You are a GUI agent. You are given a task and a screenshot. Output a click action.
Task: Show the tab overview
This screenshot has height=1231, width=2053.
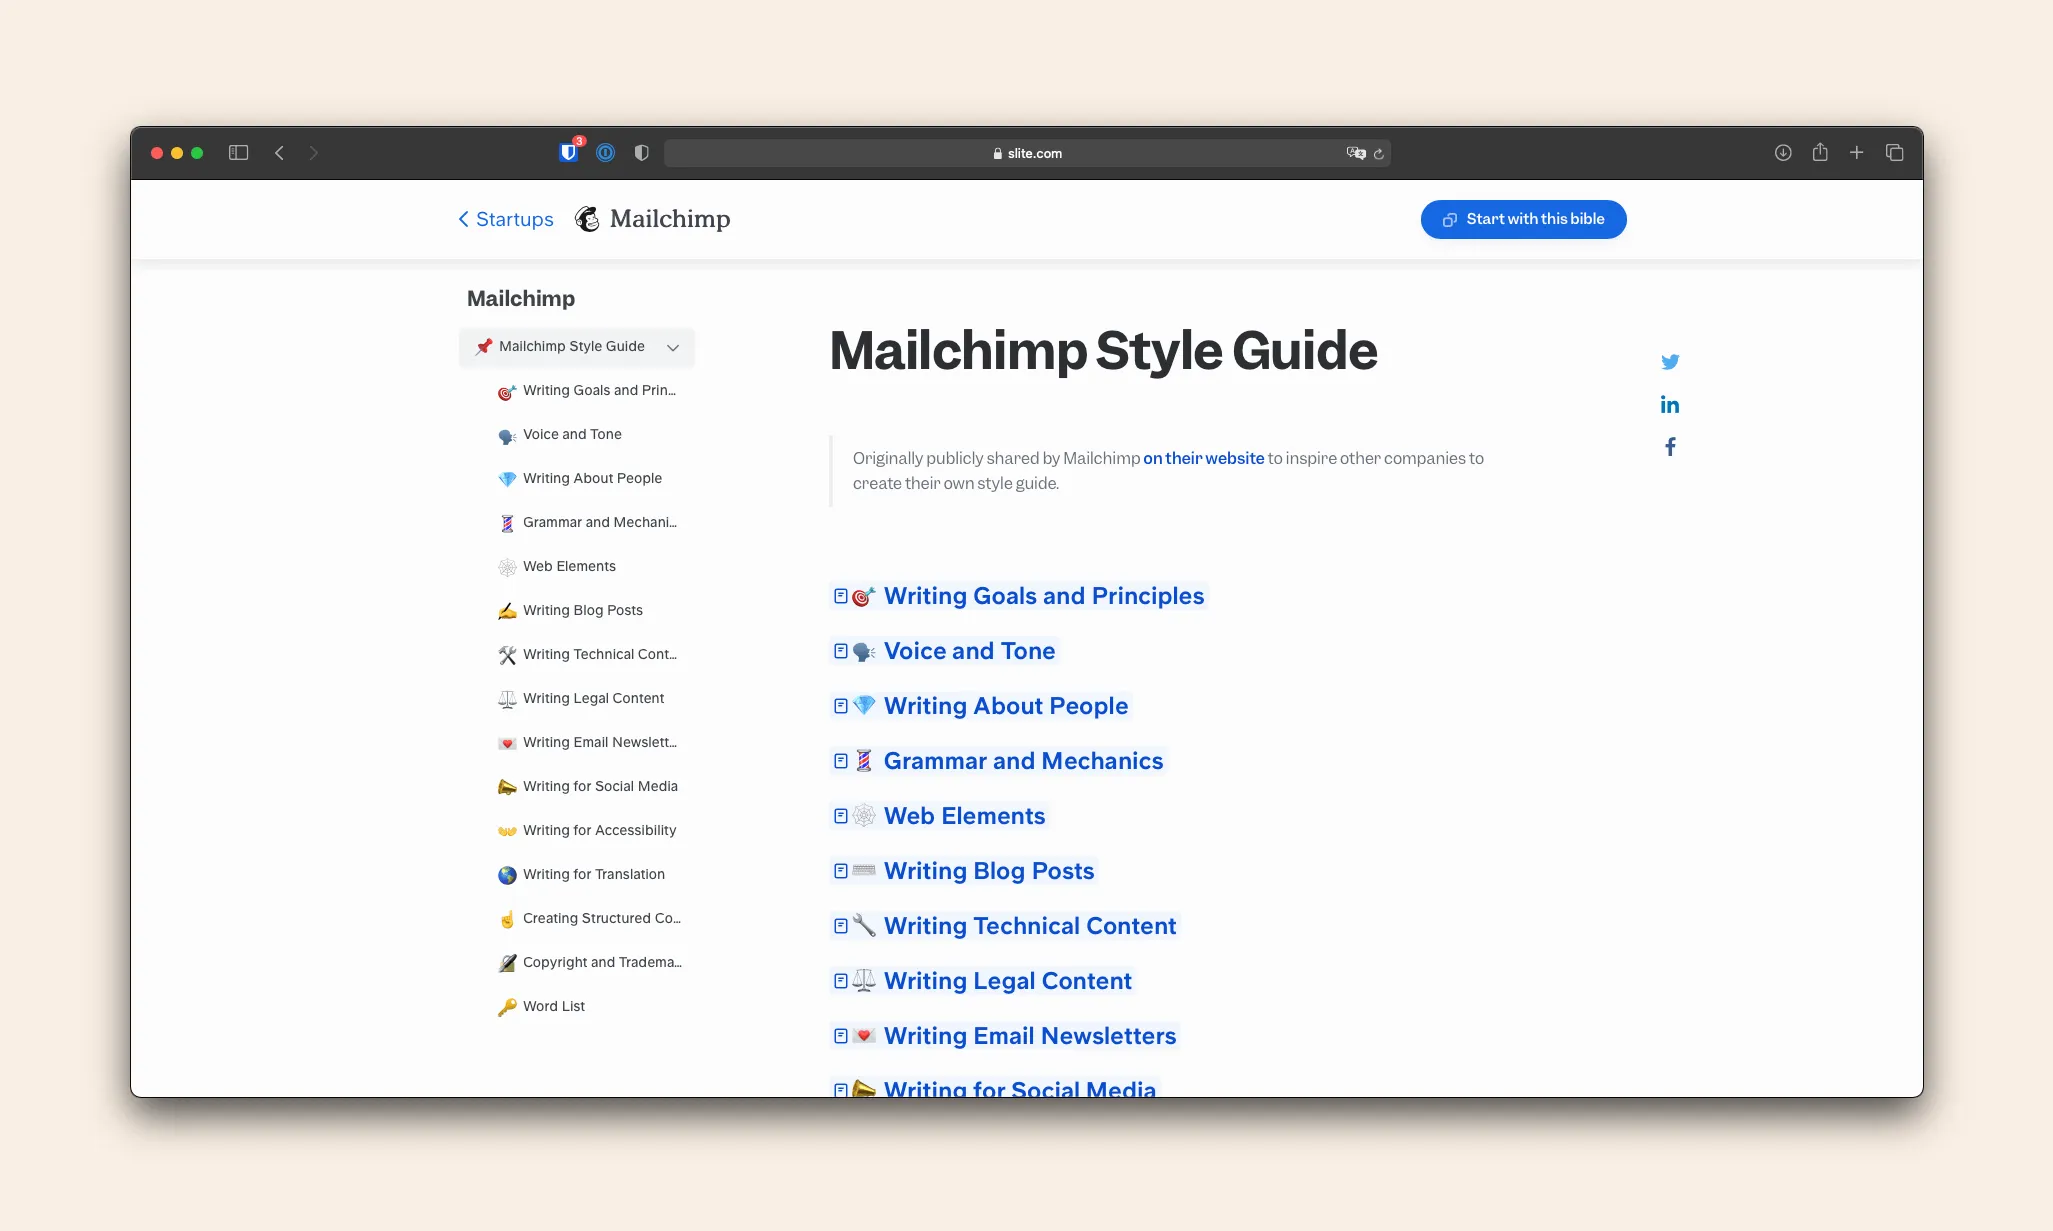1895,152
